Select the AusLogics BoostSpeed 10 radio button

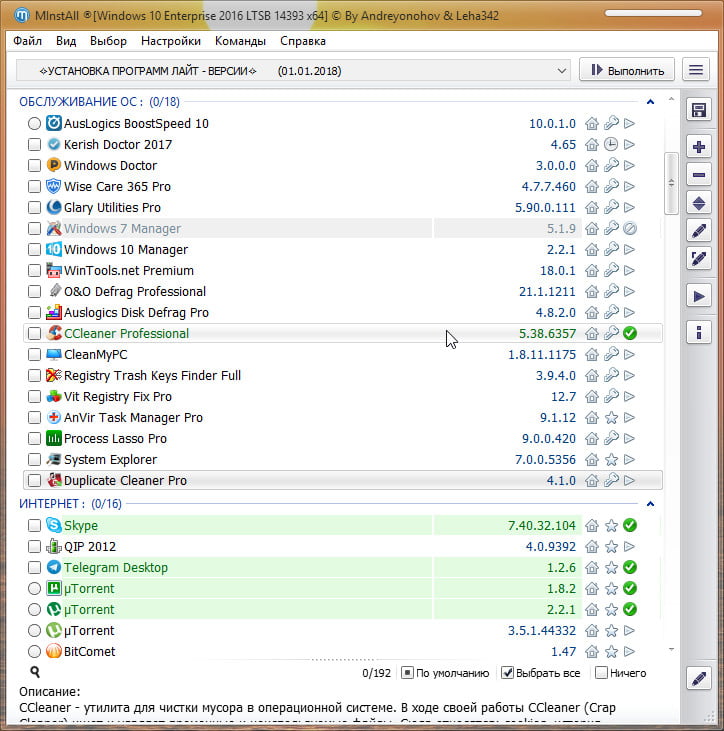point(35,124)
